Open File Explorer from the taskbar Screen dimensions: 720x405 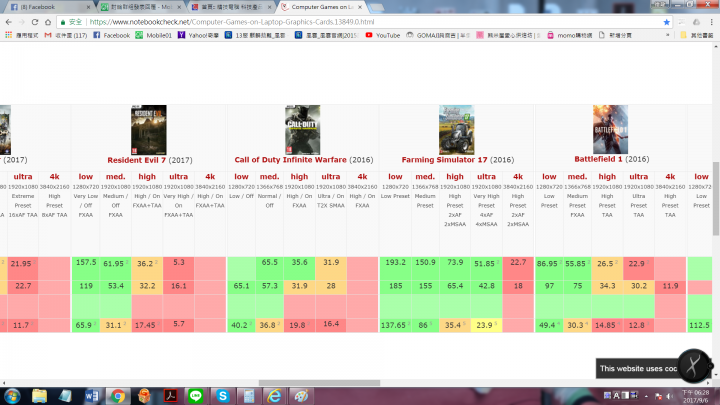coord(39,396)
